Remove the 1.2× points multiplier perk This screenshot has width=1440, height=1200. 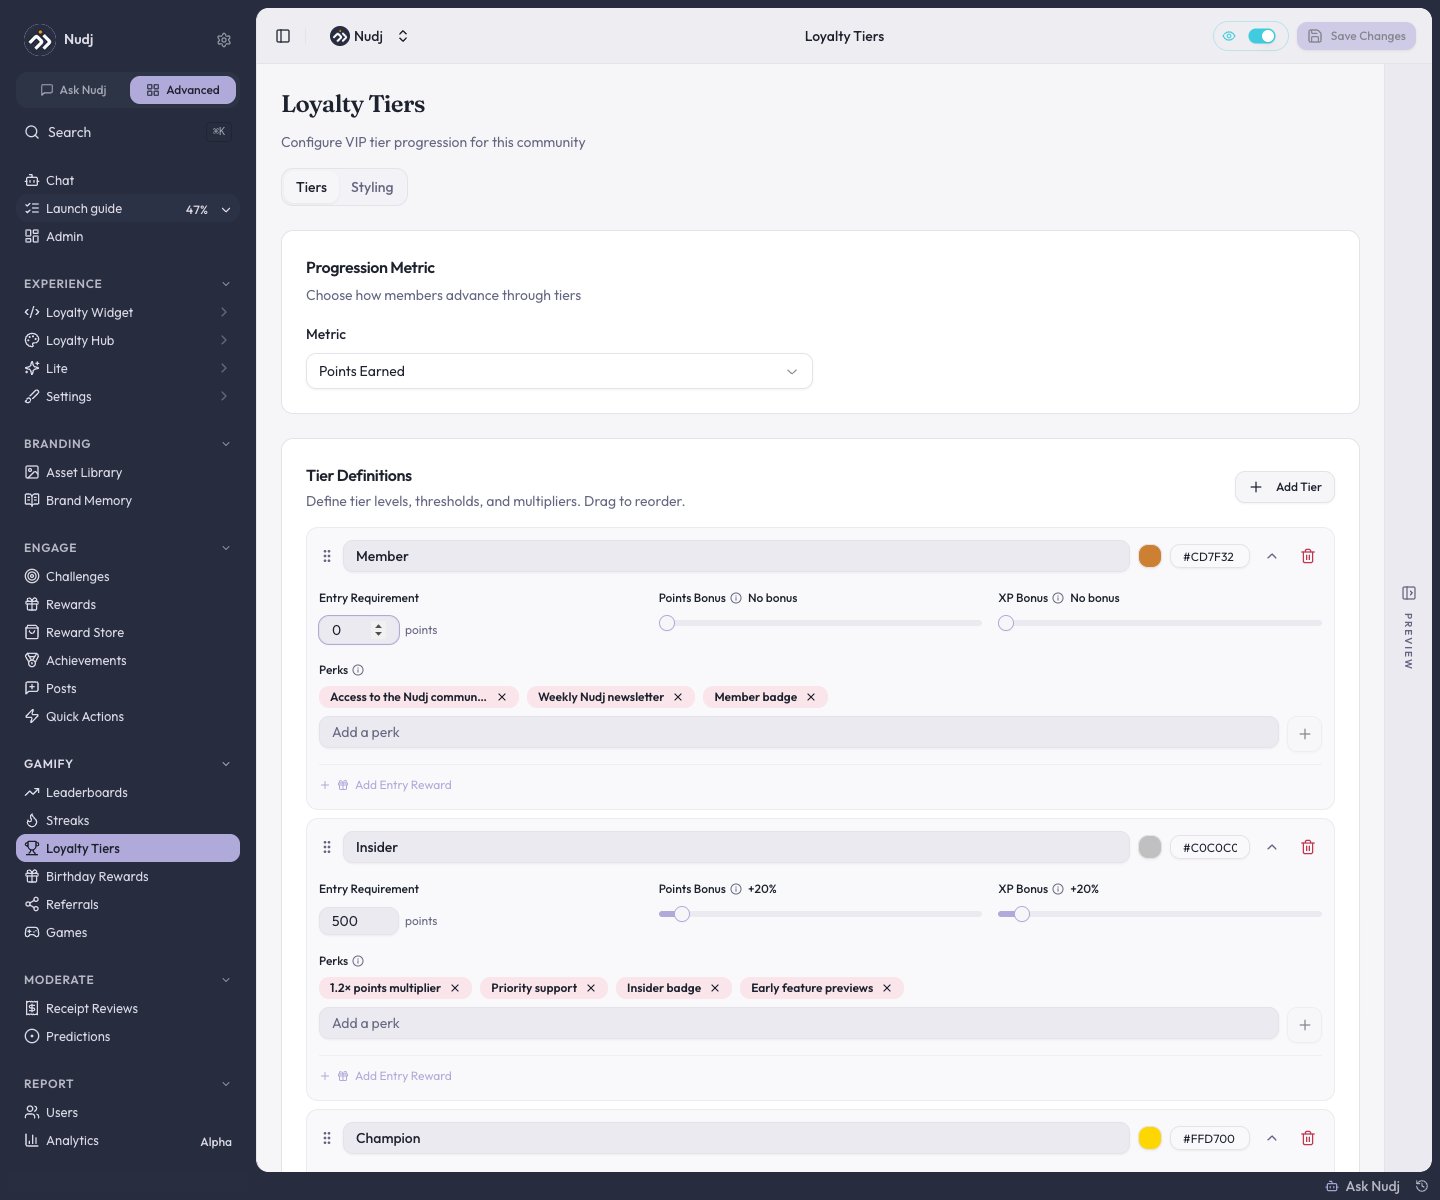coord(455,988)
